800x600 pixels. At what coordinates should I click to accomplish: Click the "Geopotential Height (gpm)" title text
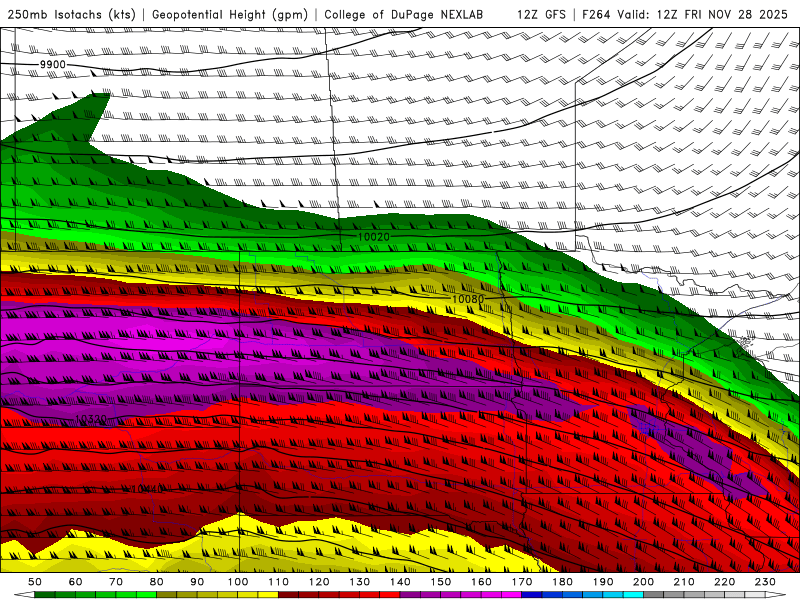click(x=230, y=14)
